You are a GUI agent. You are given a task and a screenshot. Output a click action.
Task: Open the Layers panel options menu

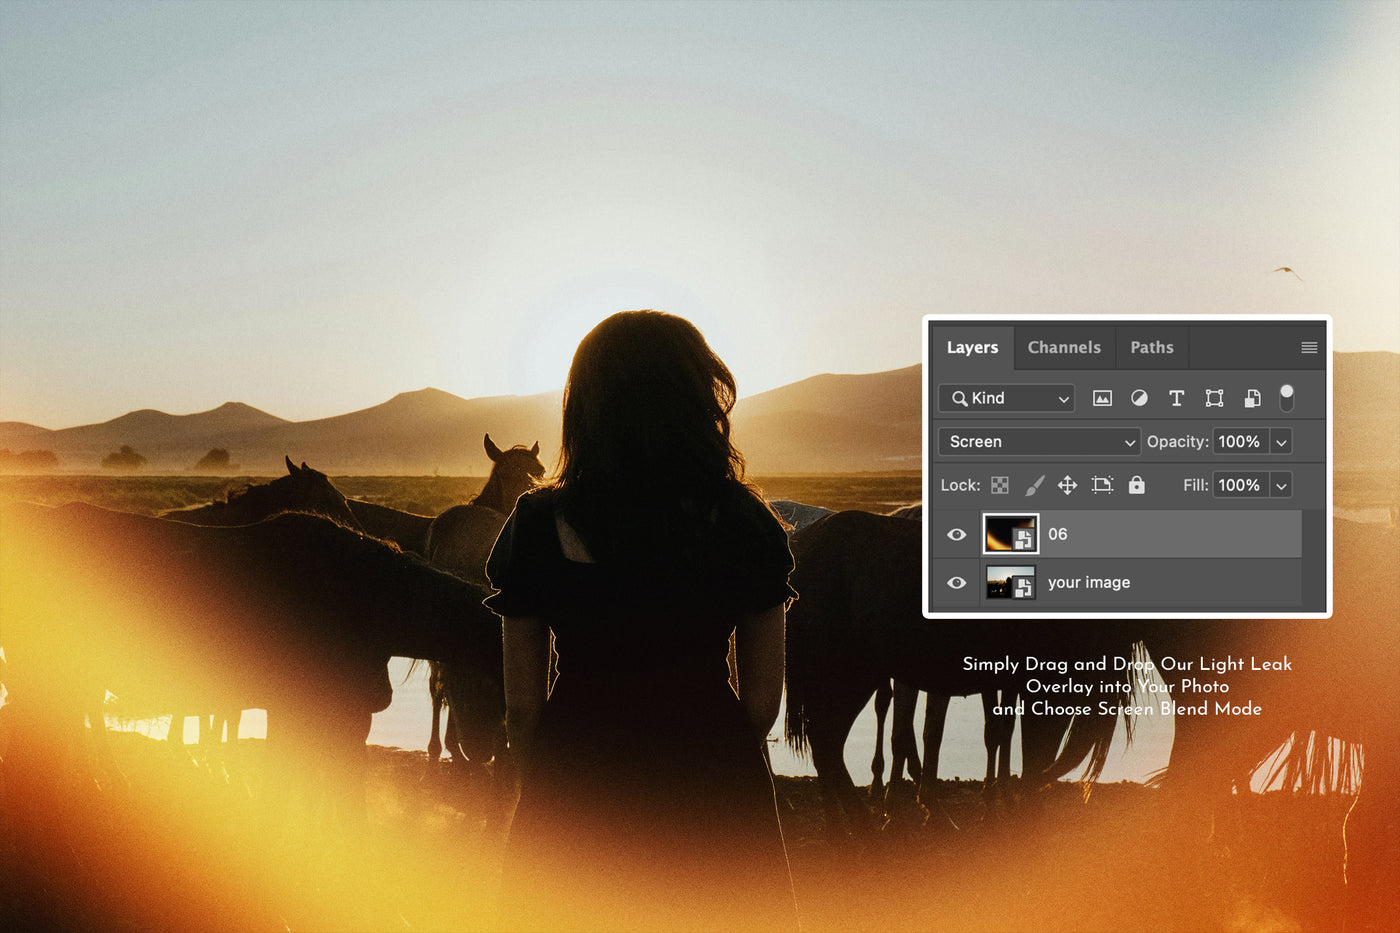(x=1309, y=347)
